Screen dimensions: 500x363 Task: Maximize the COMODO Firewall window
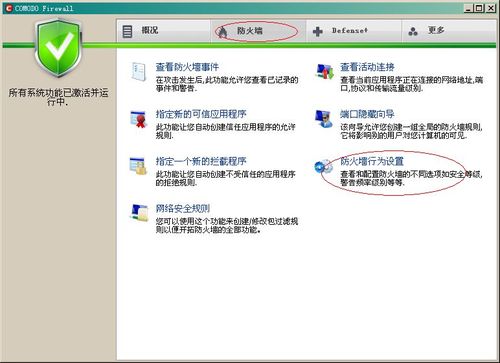click(x=479, y=8)
